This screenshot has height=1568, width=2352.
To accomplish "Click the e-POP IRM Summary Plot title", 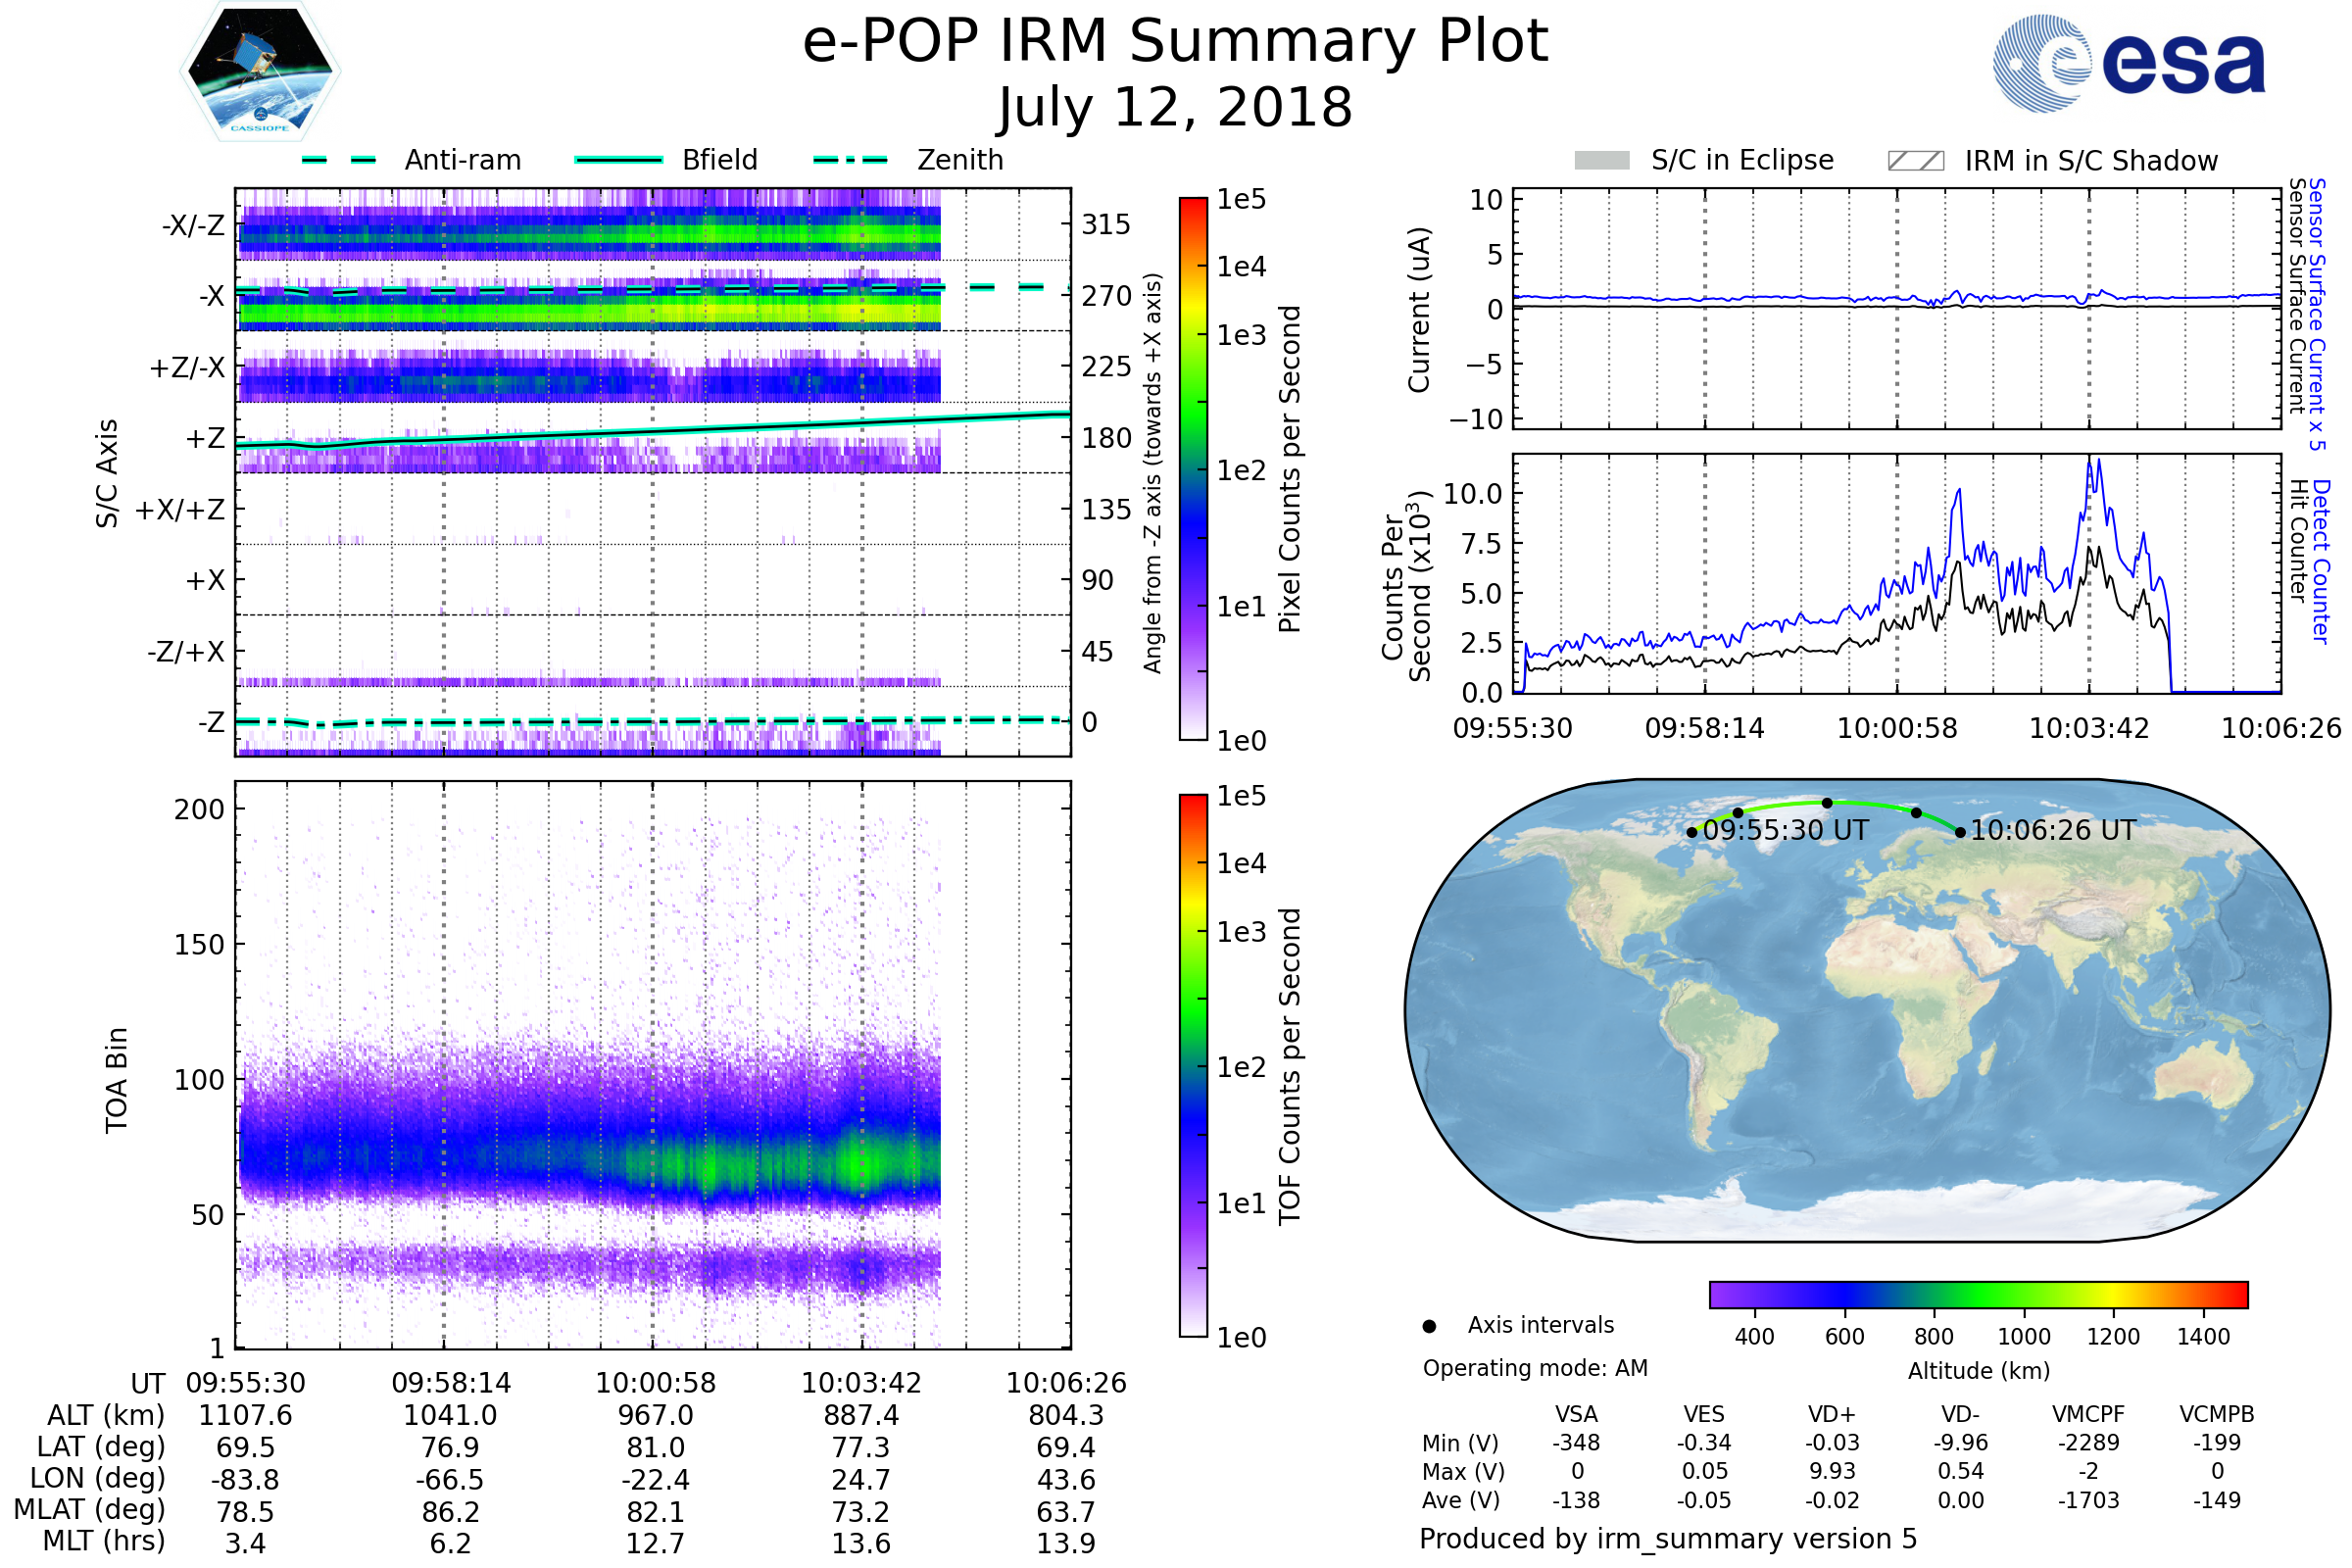I will (x=1175, y=42).
